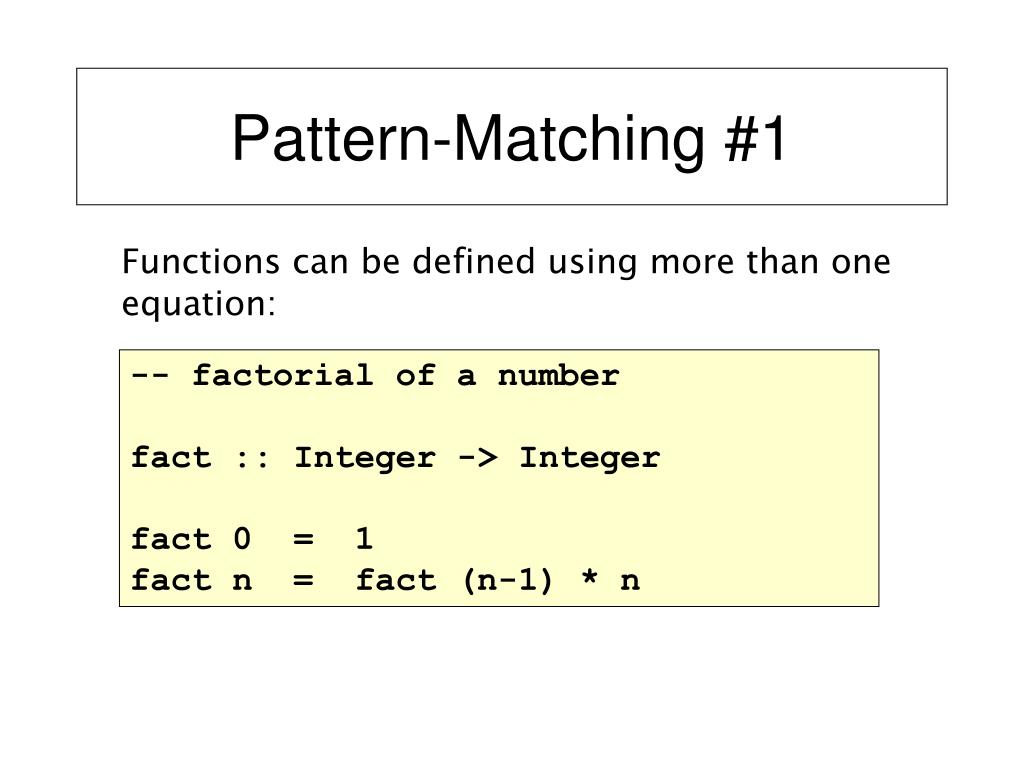Select the '::' symbol in type signature

click(x=251, y=459)
